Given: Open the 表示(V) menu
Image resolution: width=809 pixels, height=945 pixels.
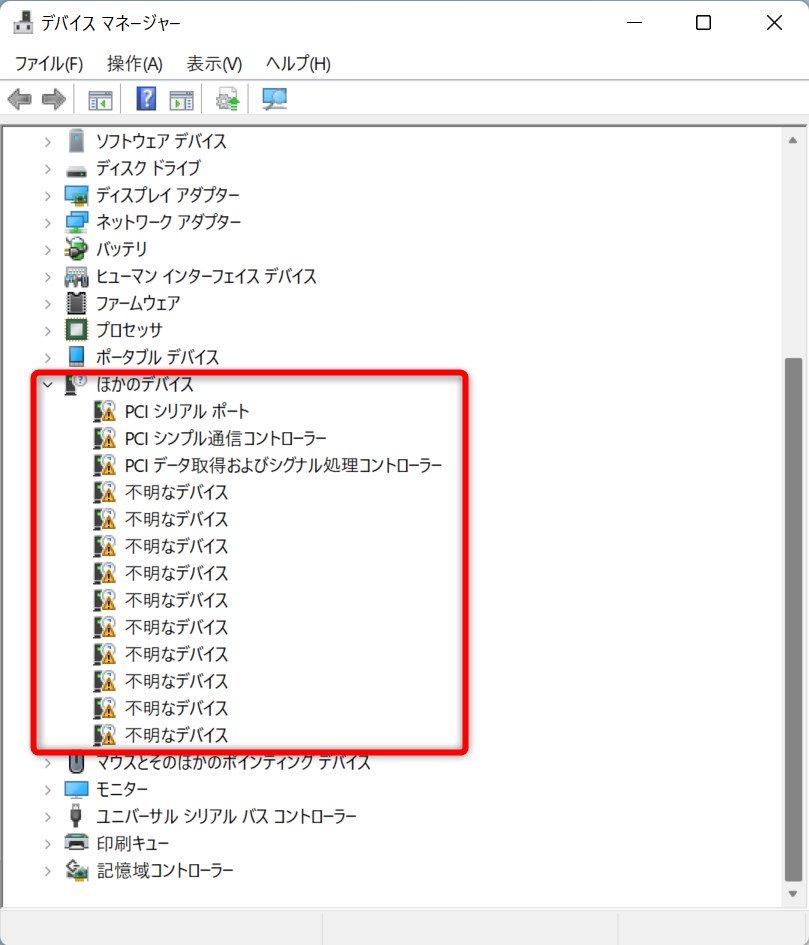Looking at the screenshot, I should click(x=214, y=63).
